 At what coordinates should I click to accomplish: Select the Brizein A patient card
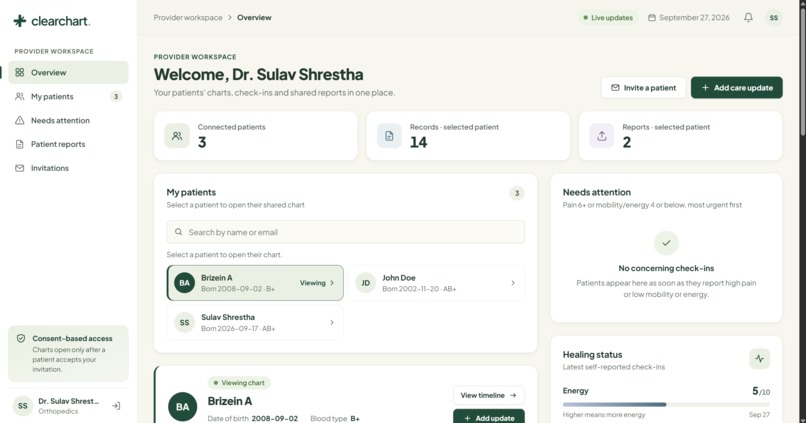coord(255,283)
